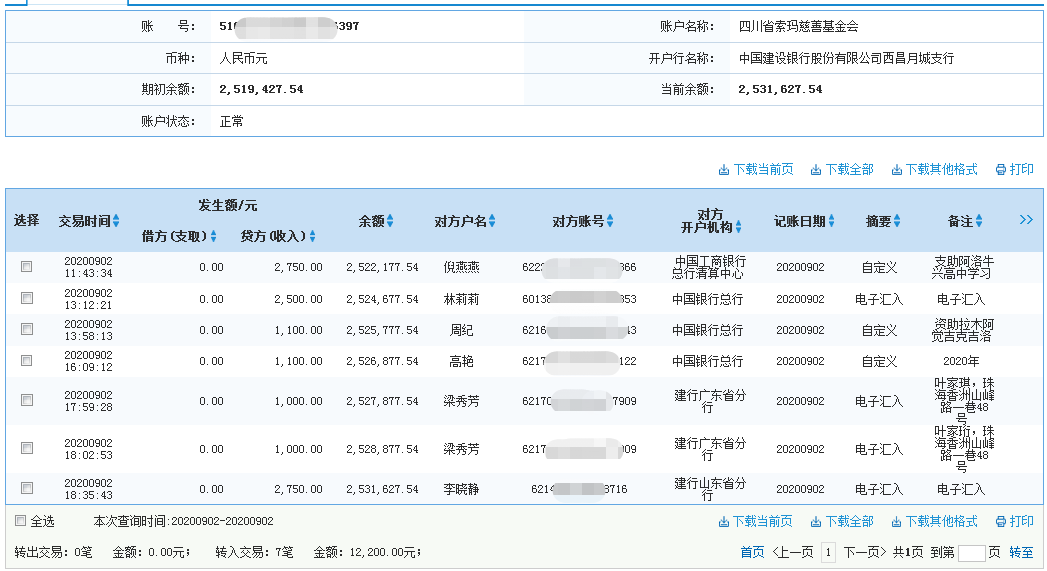Click opening balance 2,519,427.54 value
Image resolution: width=1047 pixels, height=571 pixels.
[x=261, y=89]
